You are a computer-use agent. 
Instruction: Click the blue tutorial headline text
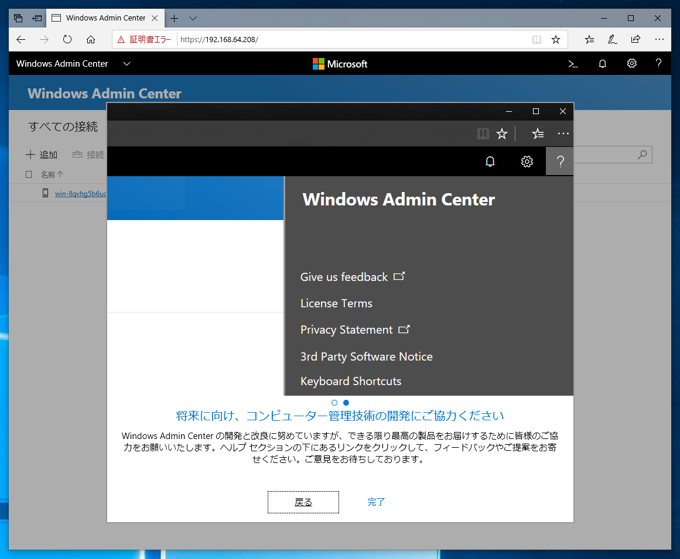pos(340,416)
